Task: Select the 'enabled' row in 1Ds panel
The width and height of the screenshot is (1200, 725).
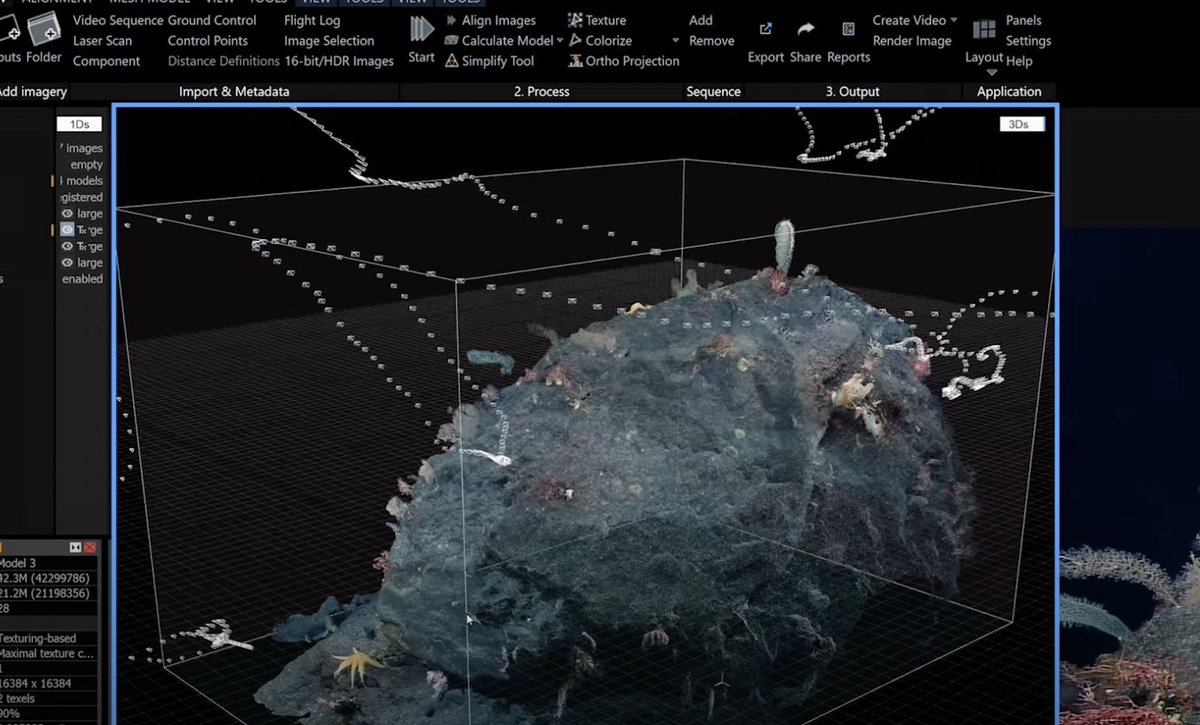Action: point(82,279)
